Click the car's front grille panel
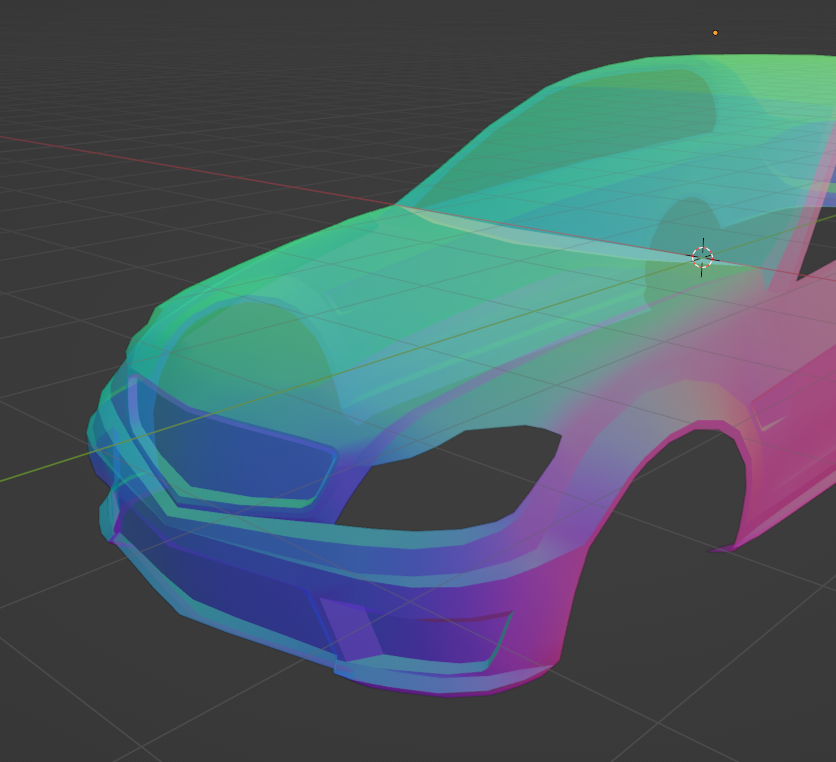The width and height of the screenshot is (836, 762). (235, 443)
